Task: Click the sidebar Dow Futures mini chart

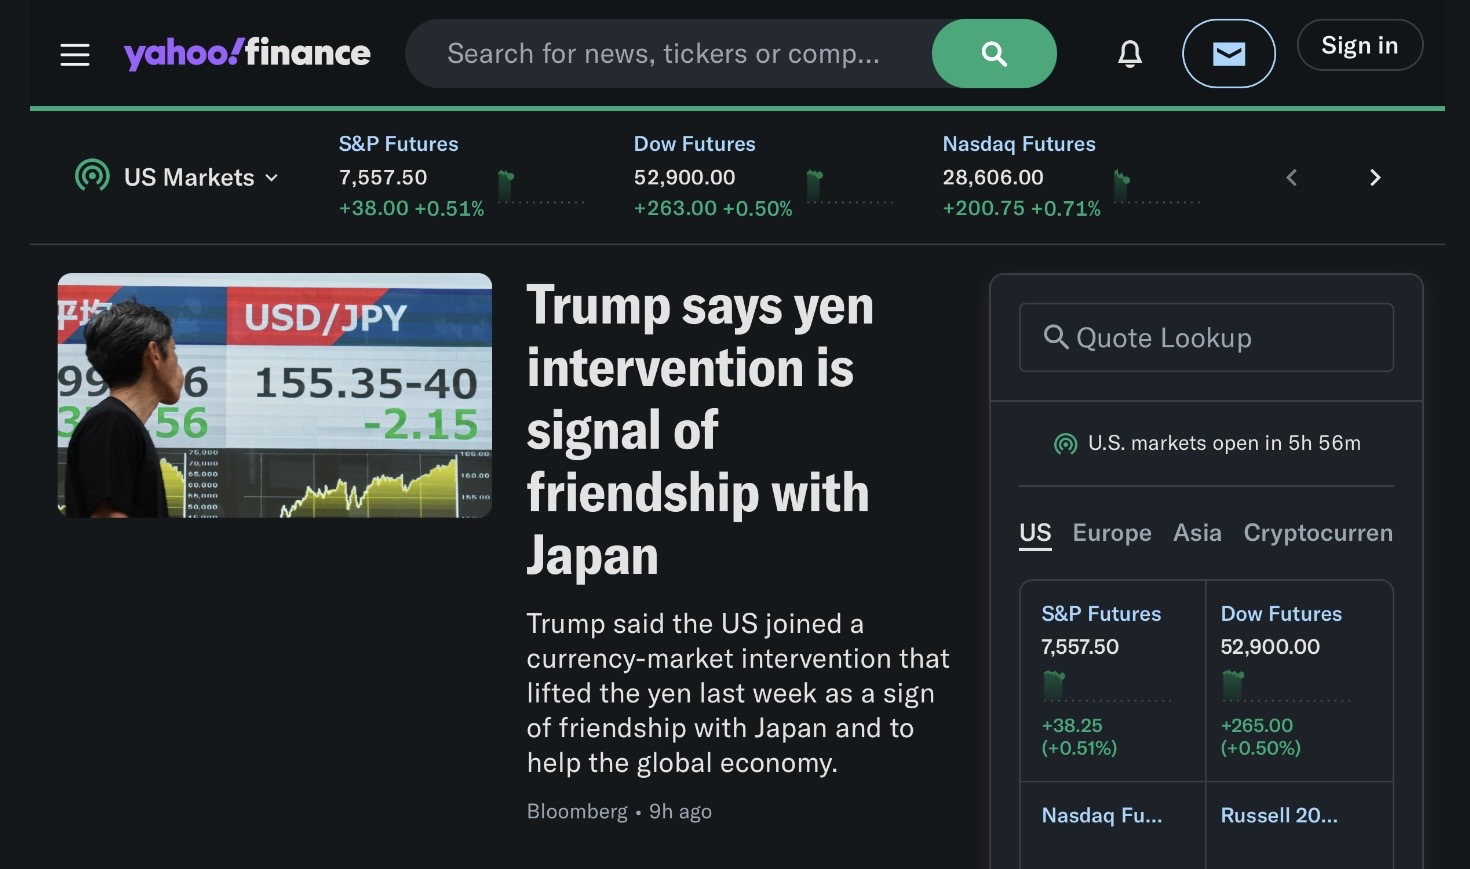Action: pyautogui.click(x=1285, y=686)
